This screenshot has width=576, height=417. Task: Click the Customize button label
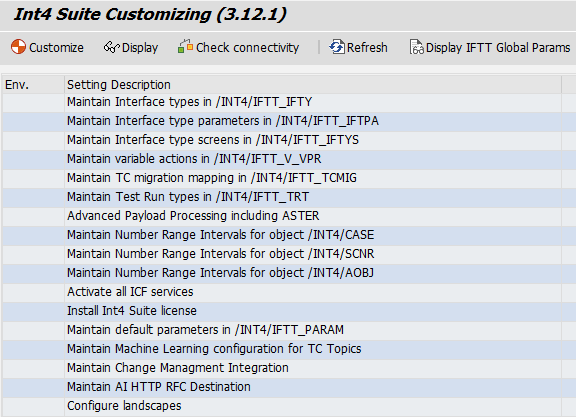pyautogui.click(x=56, y=48)
